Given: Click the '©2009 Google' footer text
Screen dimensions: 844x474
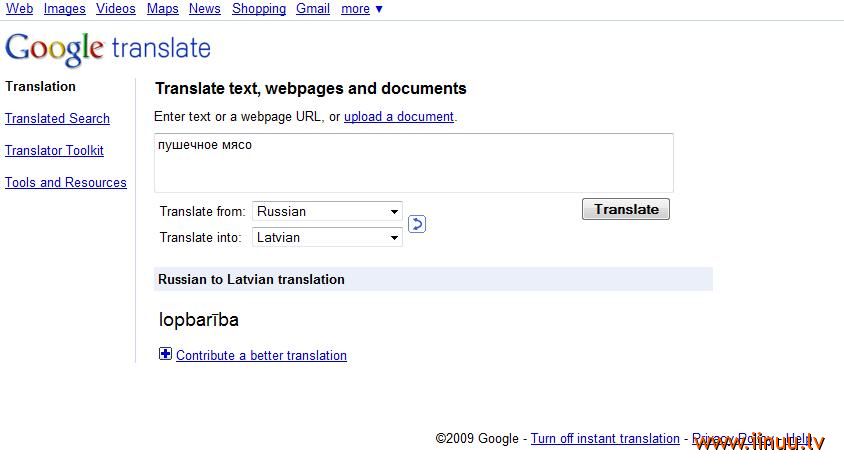Looking at the screenshot, I should (x=477, y=438).
